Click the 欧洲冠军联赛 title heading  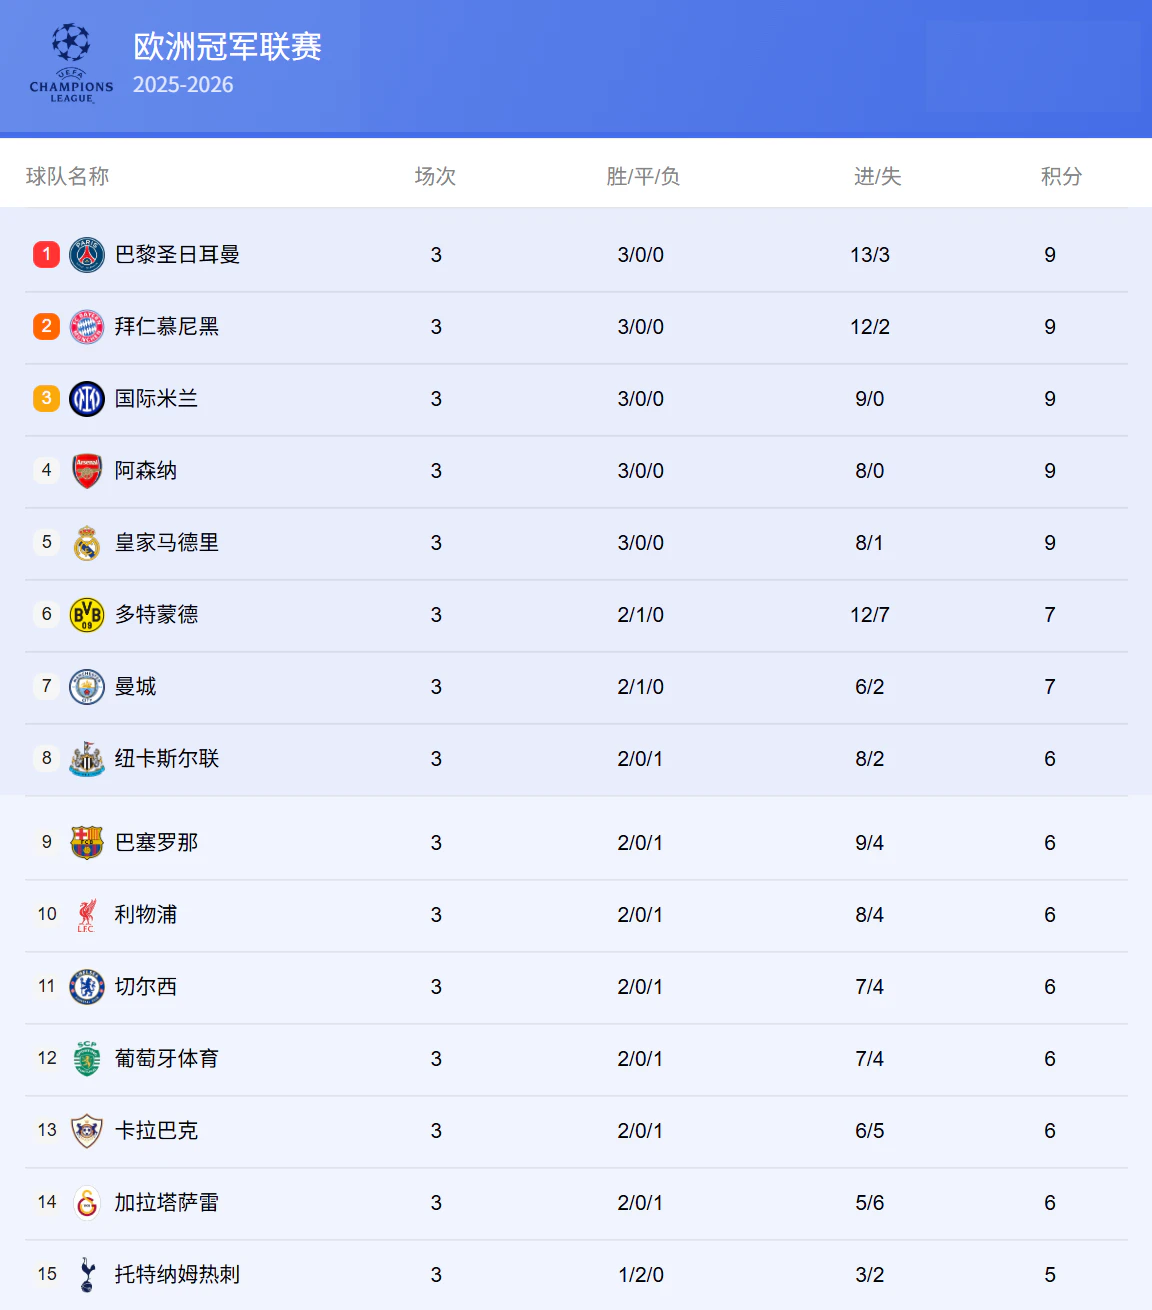click(227, 47)
